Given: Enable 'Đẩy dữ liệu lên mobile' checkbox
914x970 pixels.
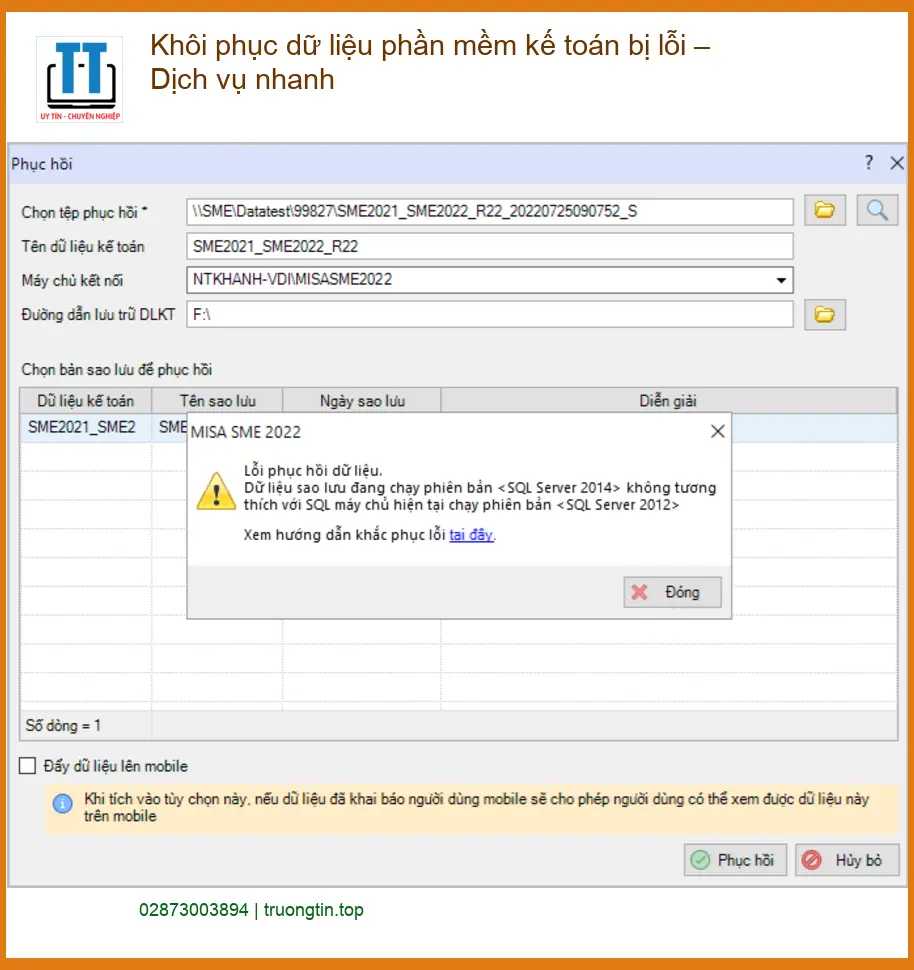Looking at the screenshot, I should point(27,766).
